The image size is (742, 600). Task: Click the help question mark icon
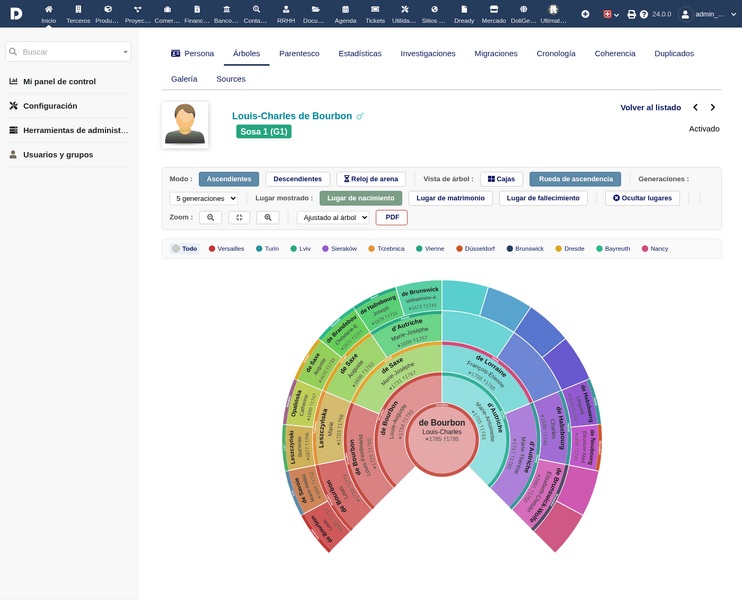point(644,14)
